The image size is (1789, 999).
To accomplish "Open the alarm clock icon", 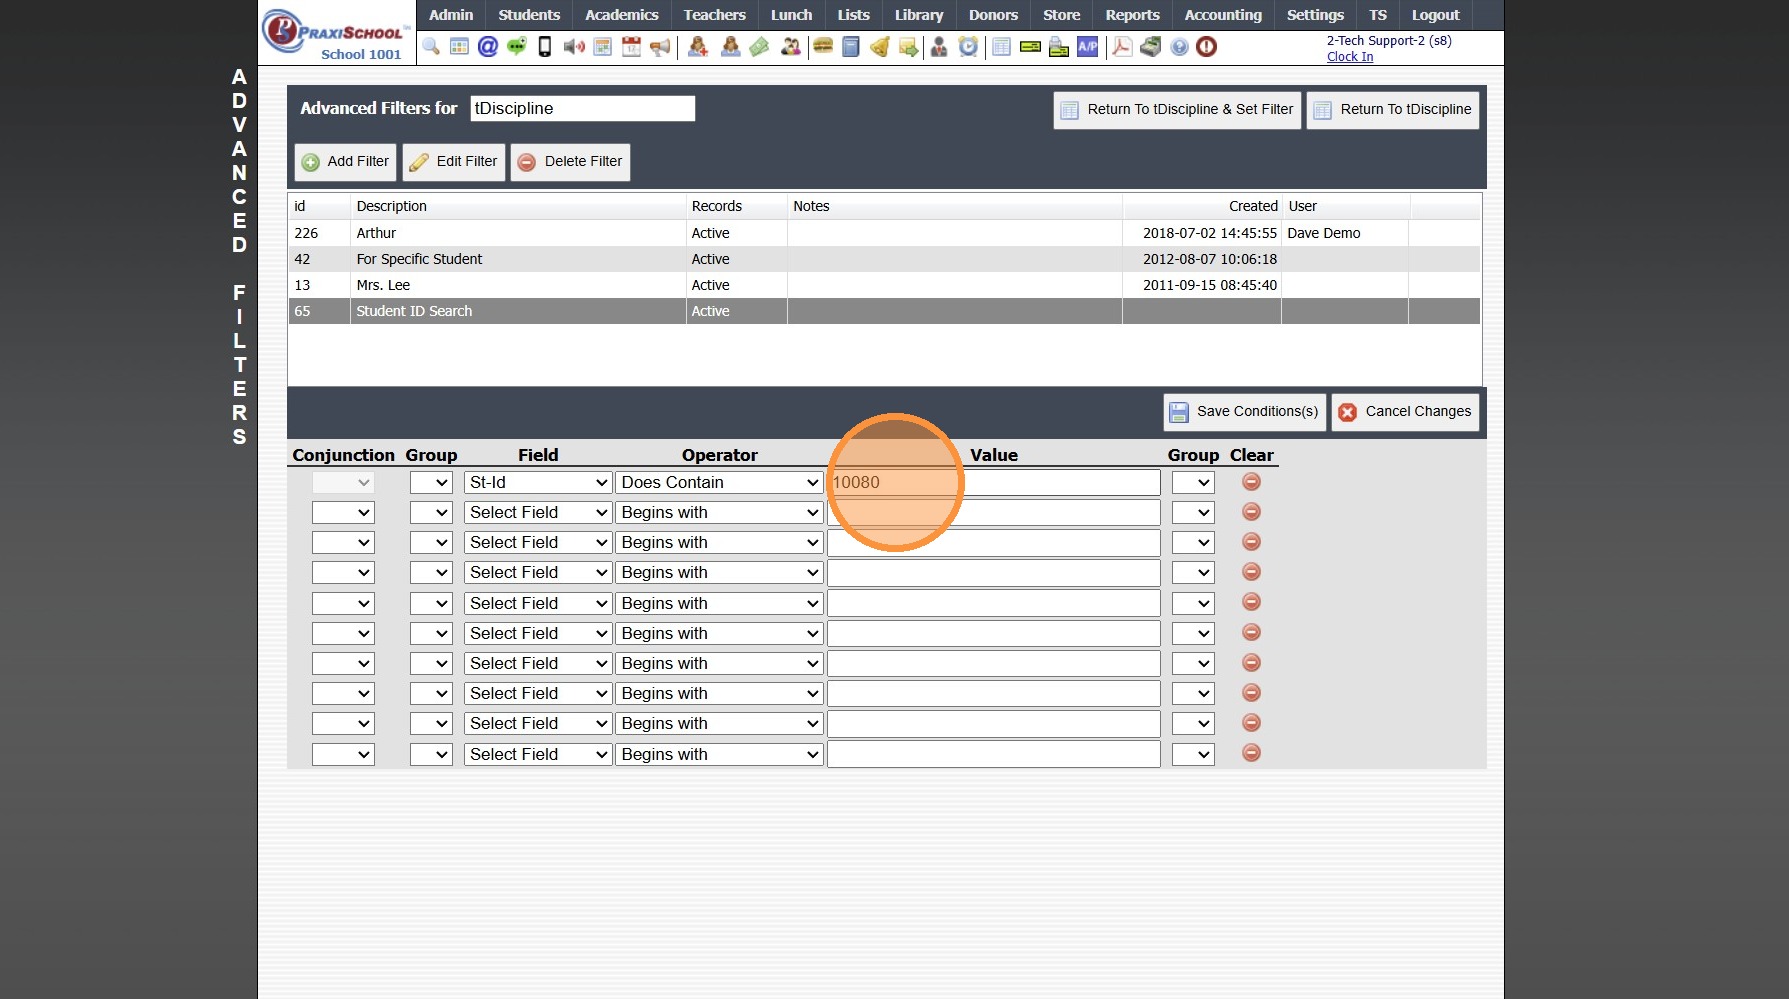I will tap(968, 47).
